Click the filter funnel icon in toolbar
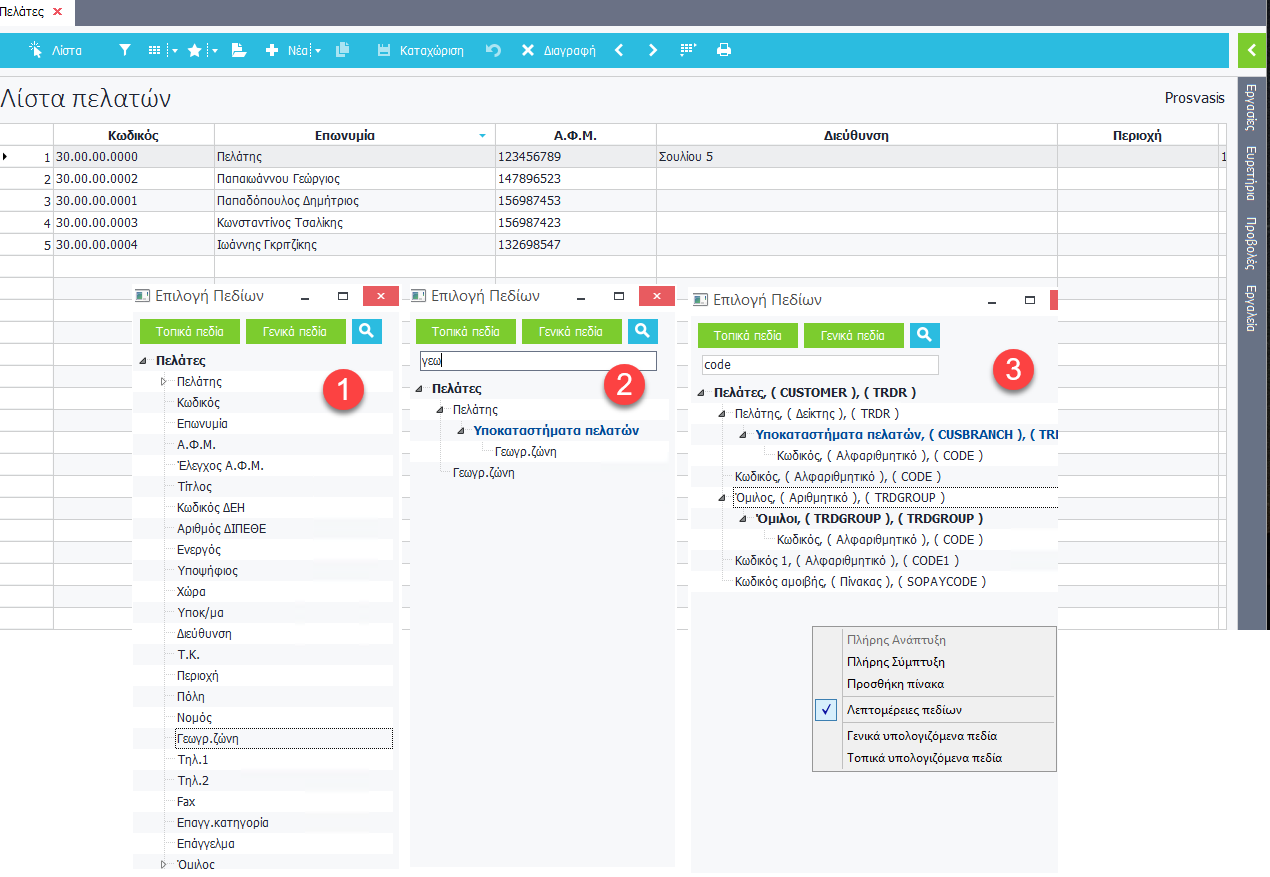The image size is (1270, 877). [x=125, y=50]
